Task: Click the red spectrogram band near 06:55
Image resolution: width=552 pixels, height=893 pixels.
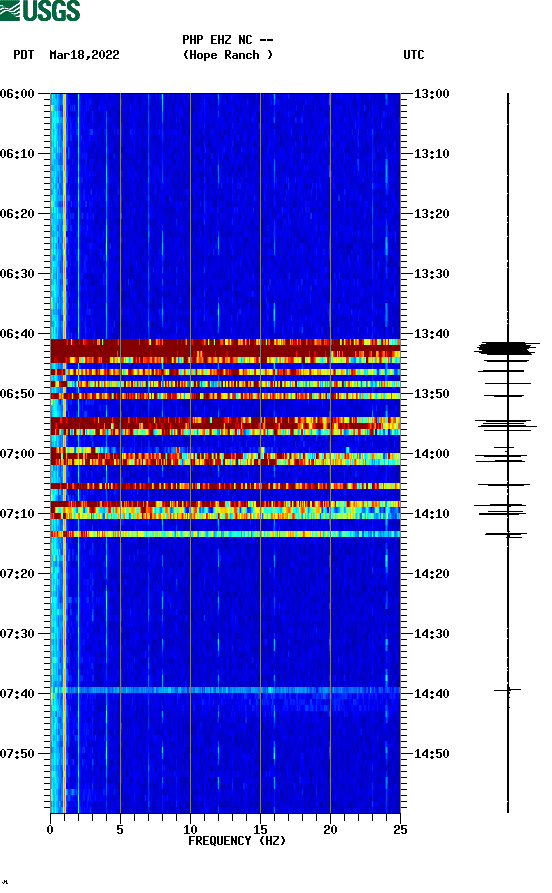Action: [x=226, y=424]
